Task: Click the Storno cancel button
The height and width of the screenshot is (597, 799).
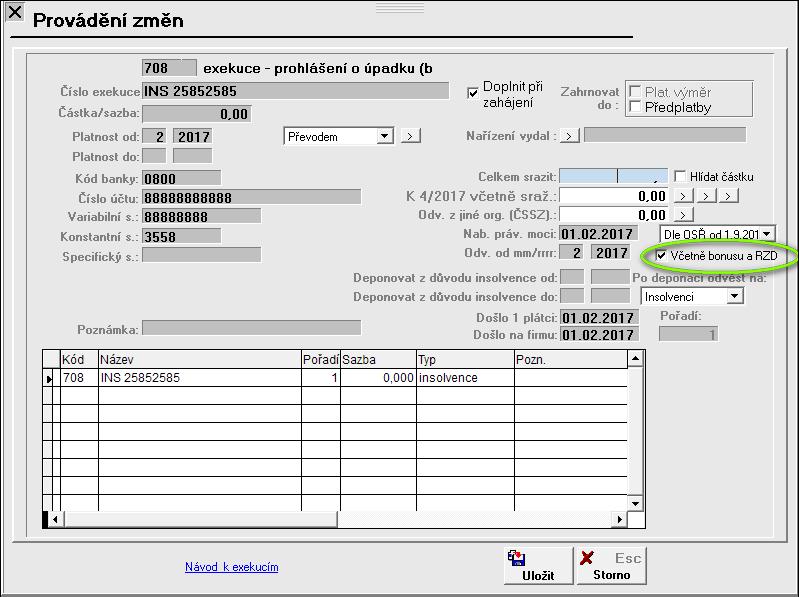Action: pyautogui.click(x=611, y=566)
